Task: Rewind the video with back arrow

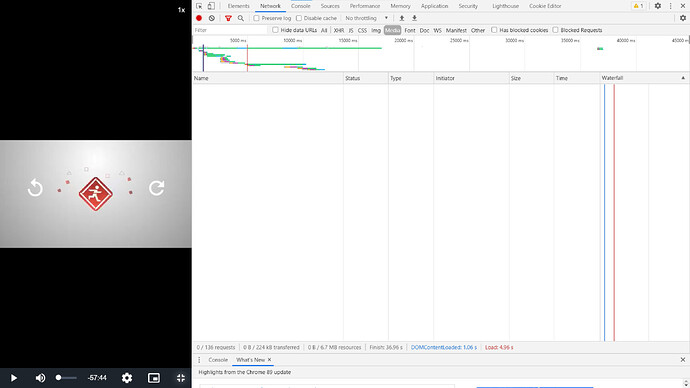Action: [35, 188]
